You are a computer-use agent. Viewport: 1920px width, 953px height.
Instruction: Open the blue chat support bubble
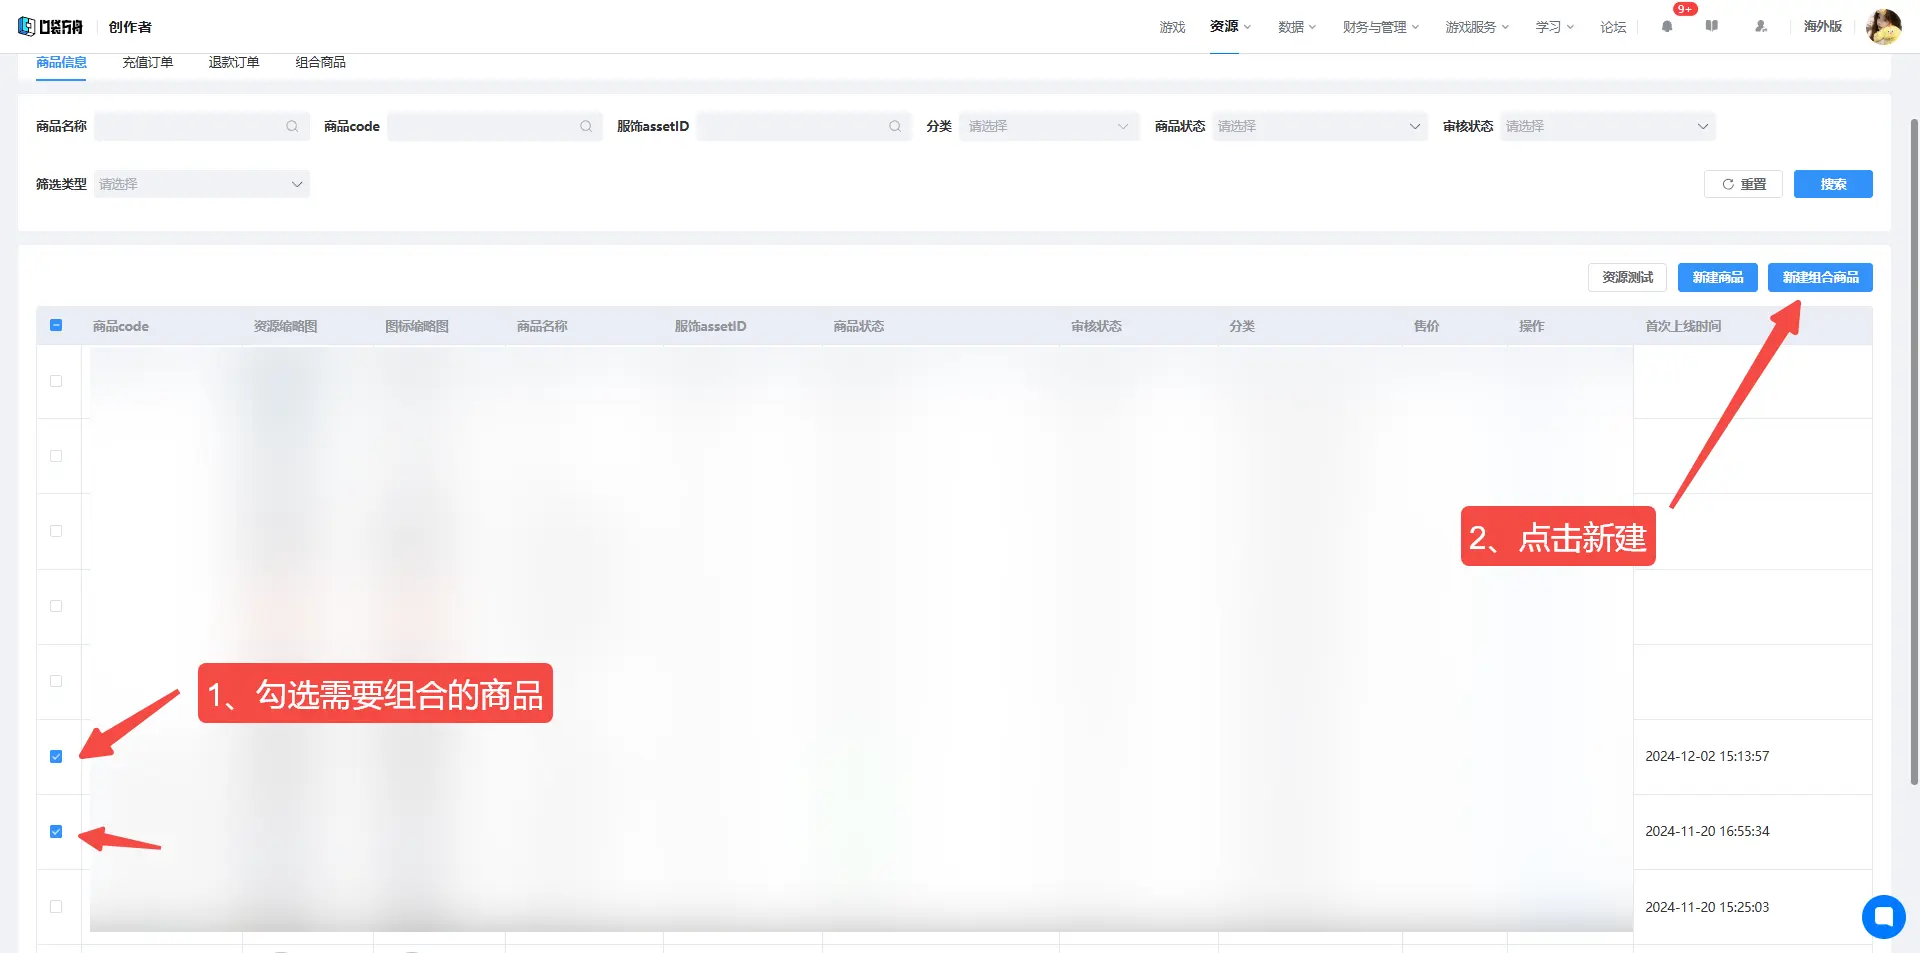[1883, 916]
